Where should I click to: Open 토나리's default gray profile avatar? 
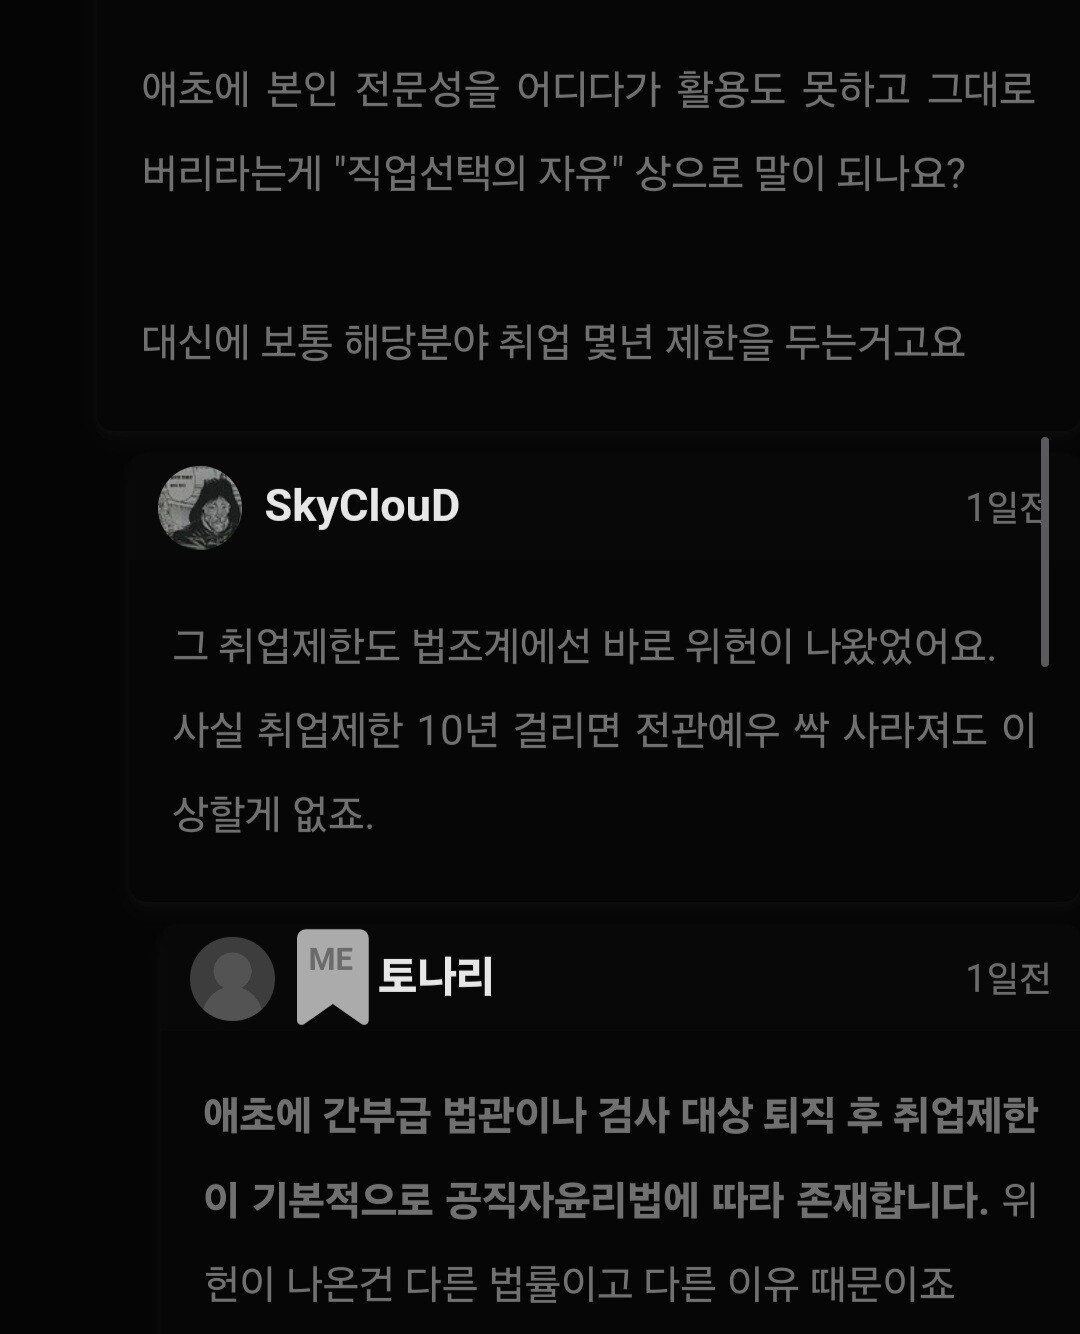pos(232,978)
